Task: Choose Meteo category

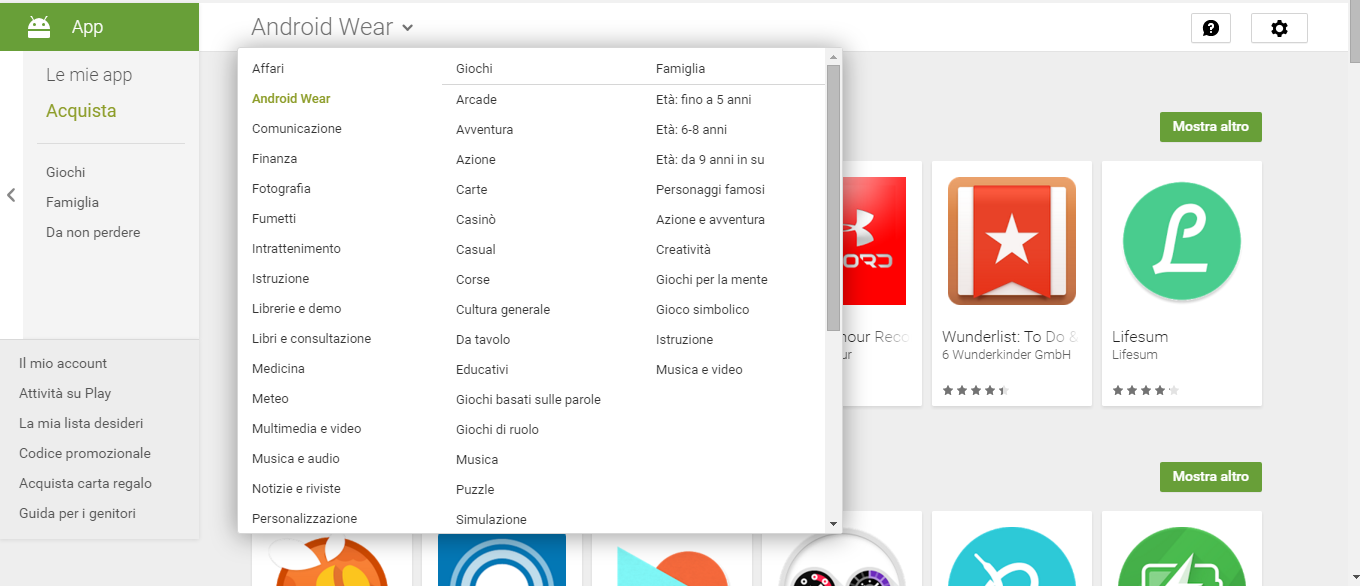Action: coord(270,399)
